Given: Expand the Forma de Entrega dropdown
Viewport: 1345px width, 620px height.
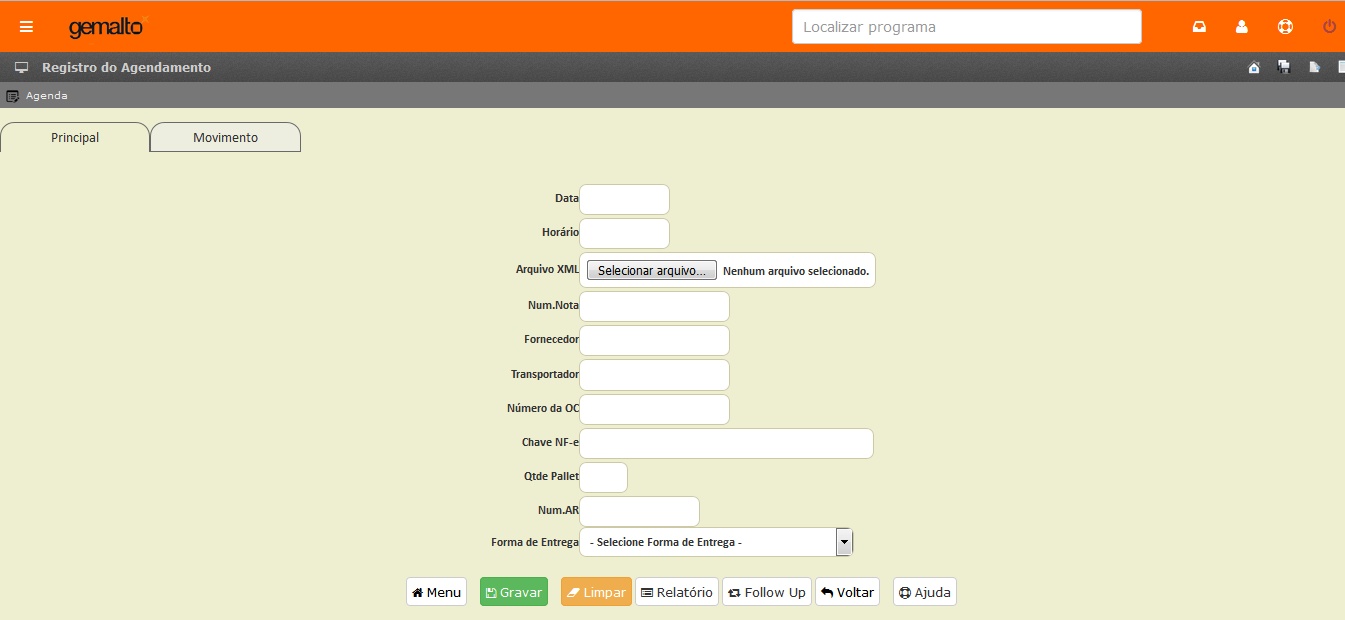Looking at the screenshot, I should point(844,542).
